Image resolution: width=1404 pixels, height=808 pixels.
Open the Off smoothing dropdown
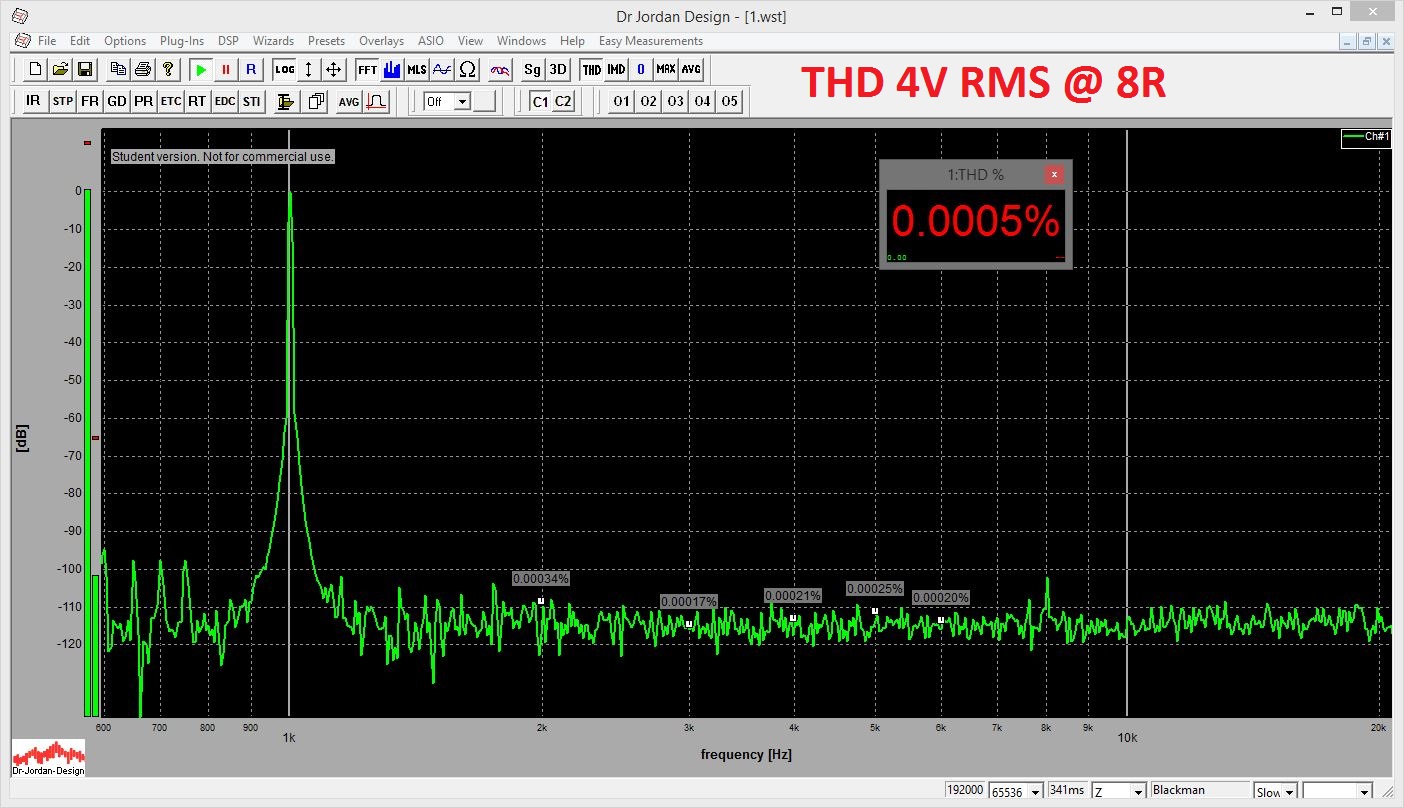(462, 101)
